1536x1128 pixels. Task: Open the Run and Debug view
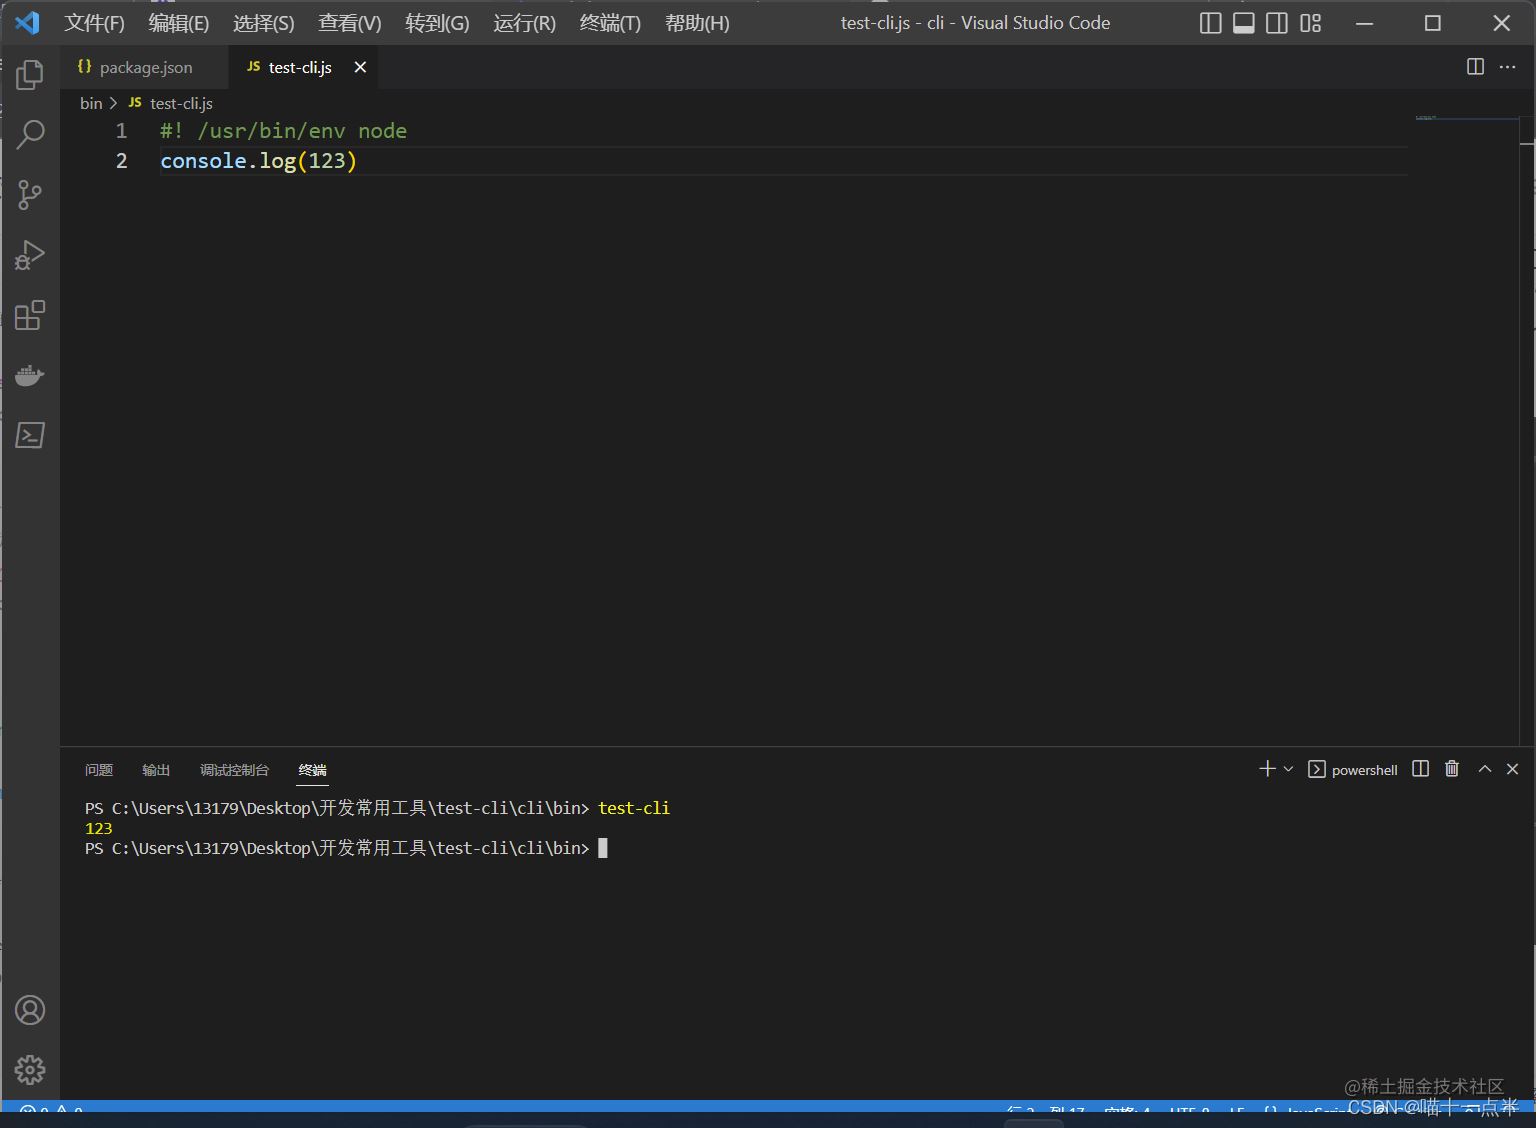30,255
